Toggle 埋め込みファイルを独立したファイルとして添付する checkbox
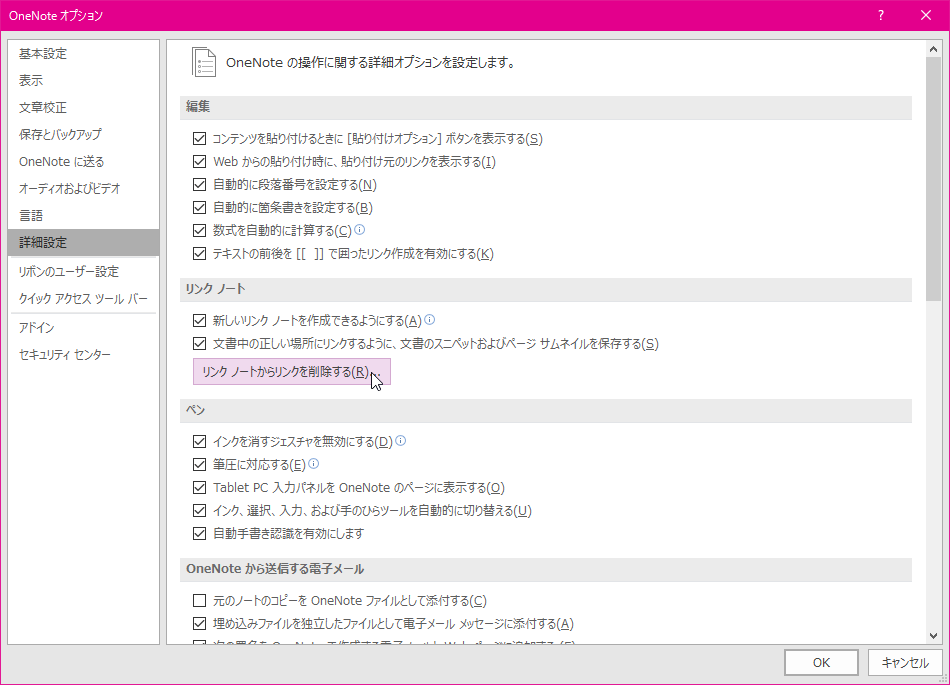950x685 pixels. coord(199,623)
